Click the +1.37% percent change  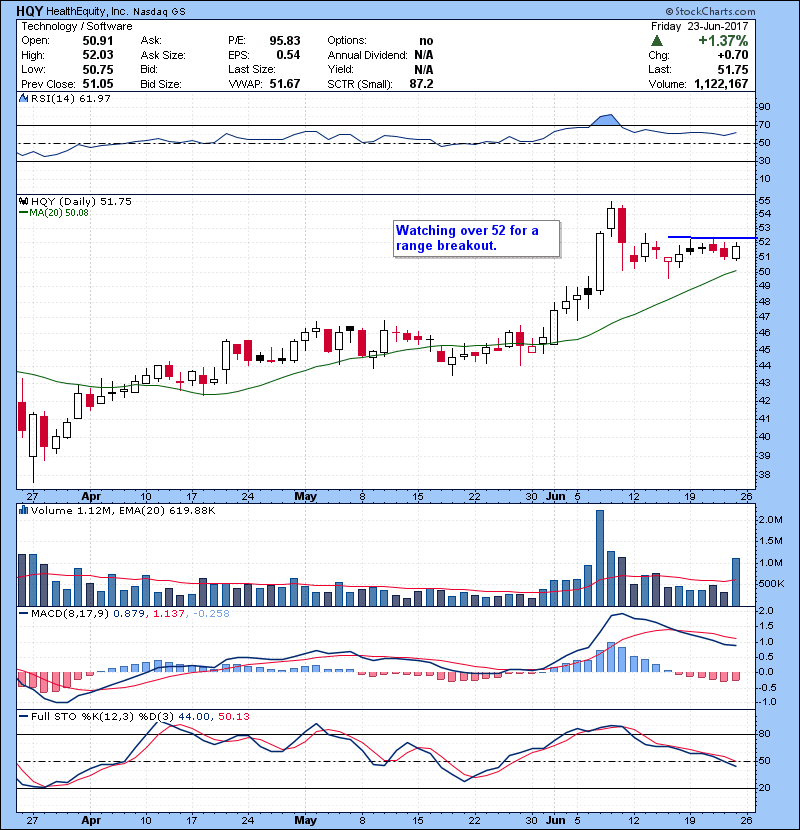coord(723,41)
